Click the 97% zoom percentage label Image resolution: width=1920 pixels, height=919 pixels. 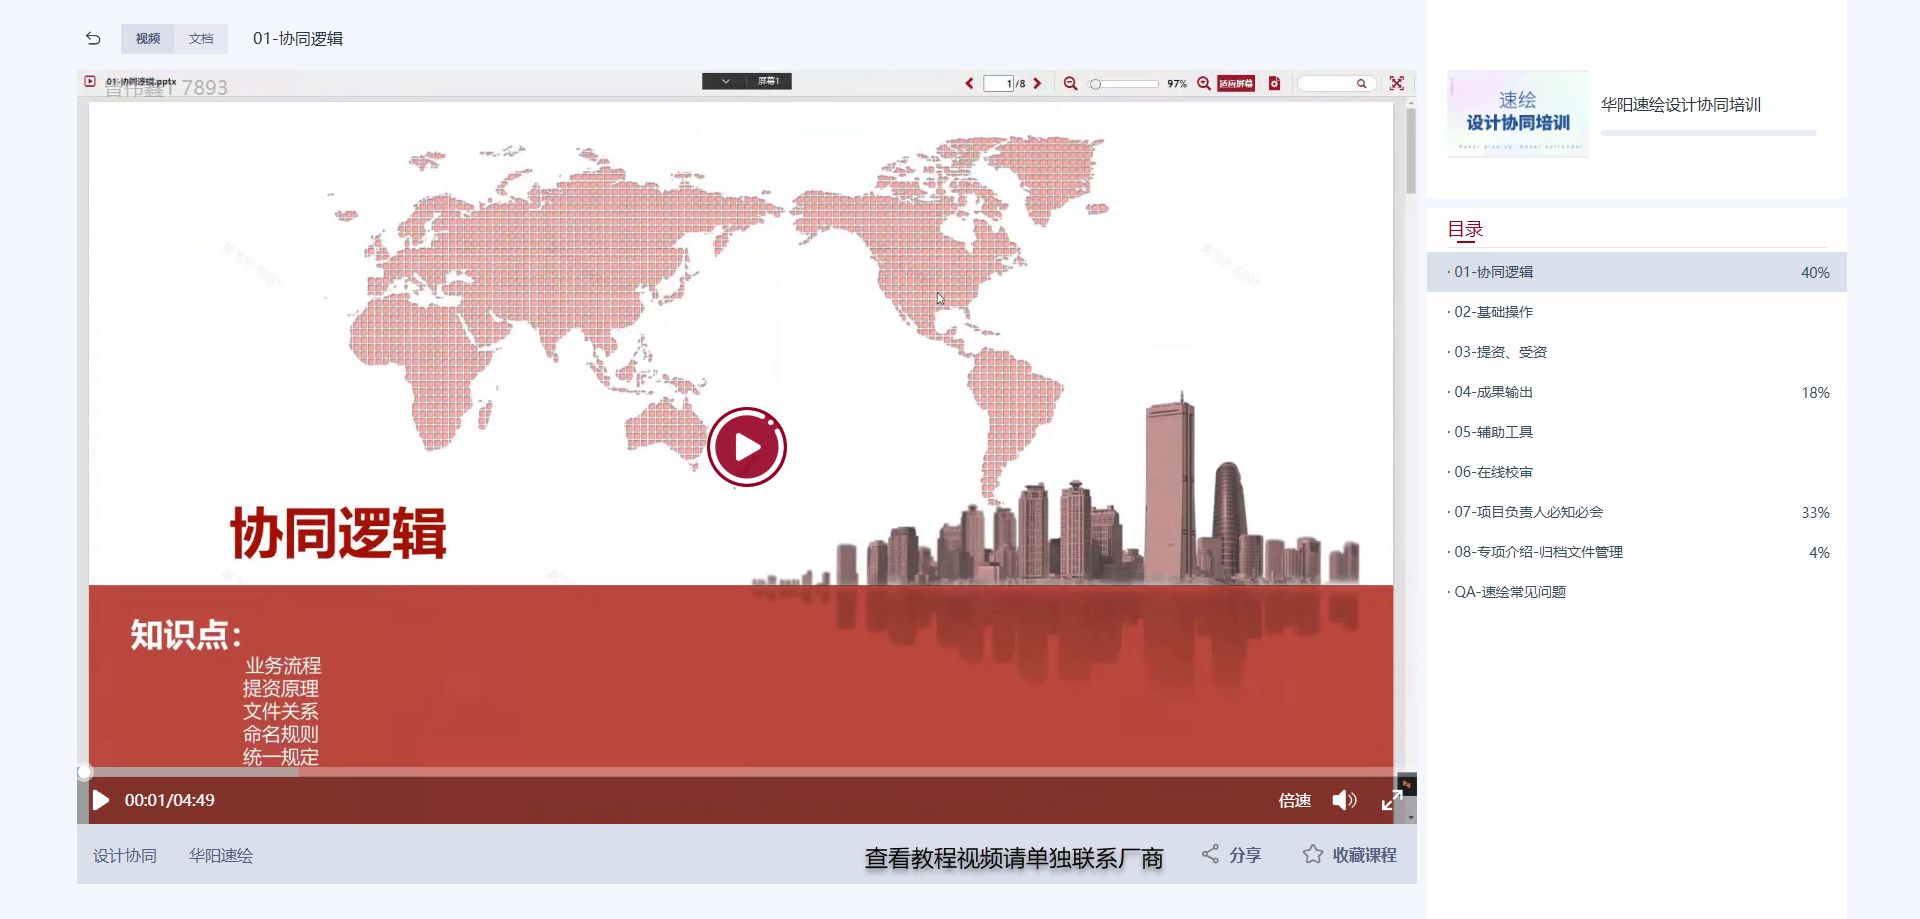(x=1177, y=84)
